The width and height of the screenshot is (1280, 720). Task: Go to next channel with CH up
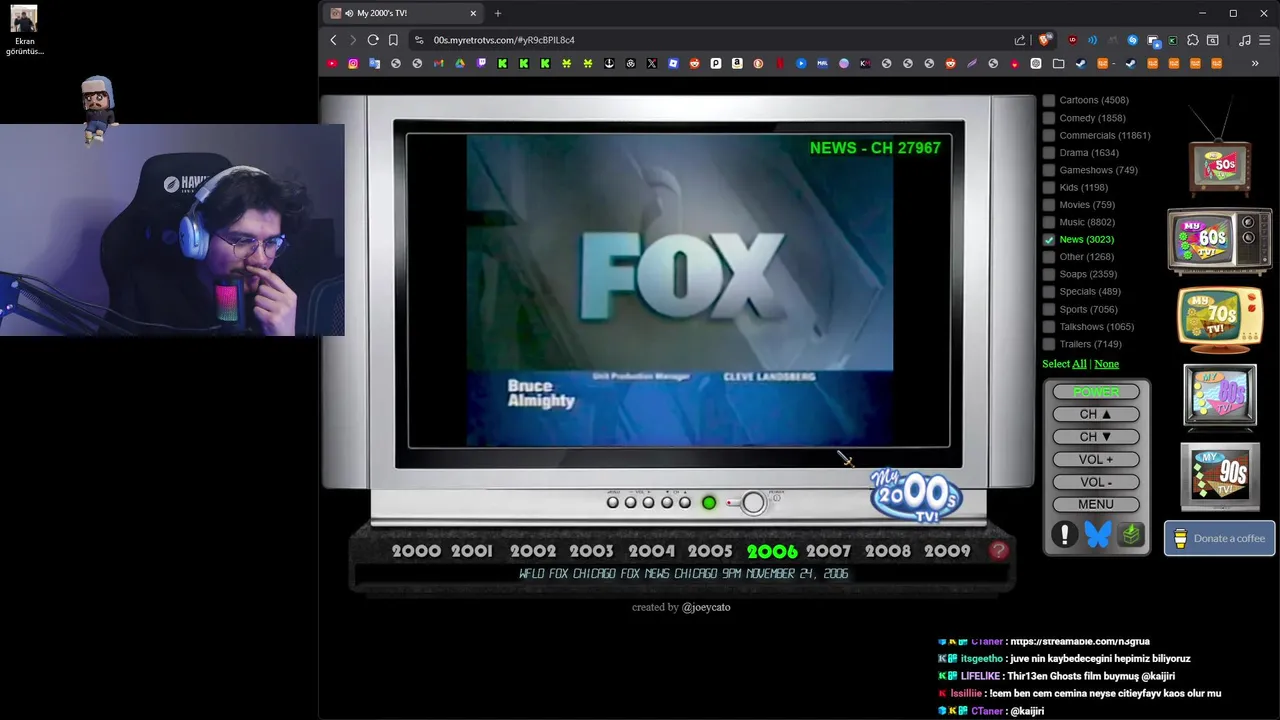[1096, 414]
